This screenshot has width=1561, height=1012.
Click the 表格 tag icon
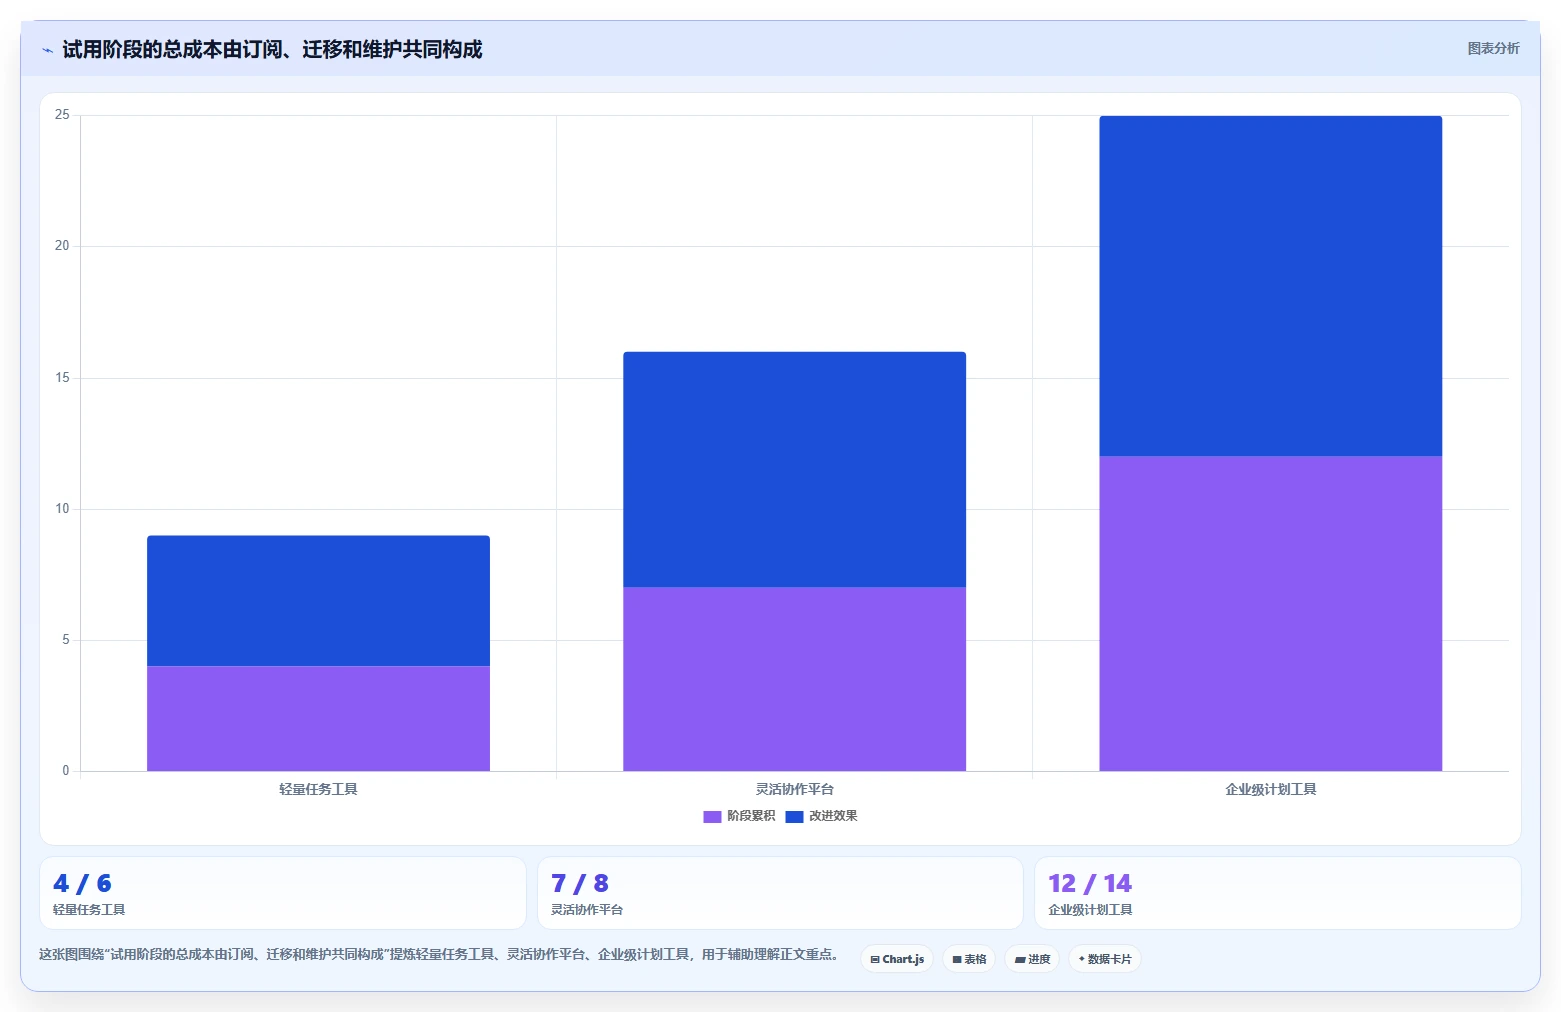[x=957, y=960]
